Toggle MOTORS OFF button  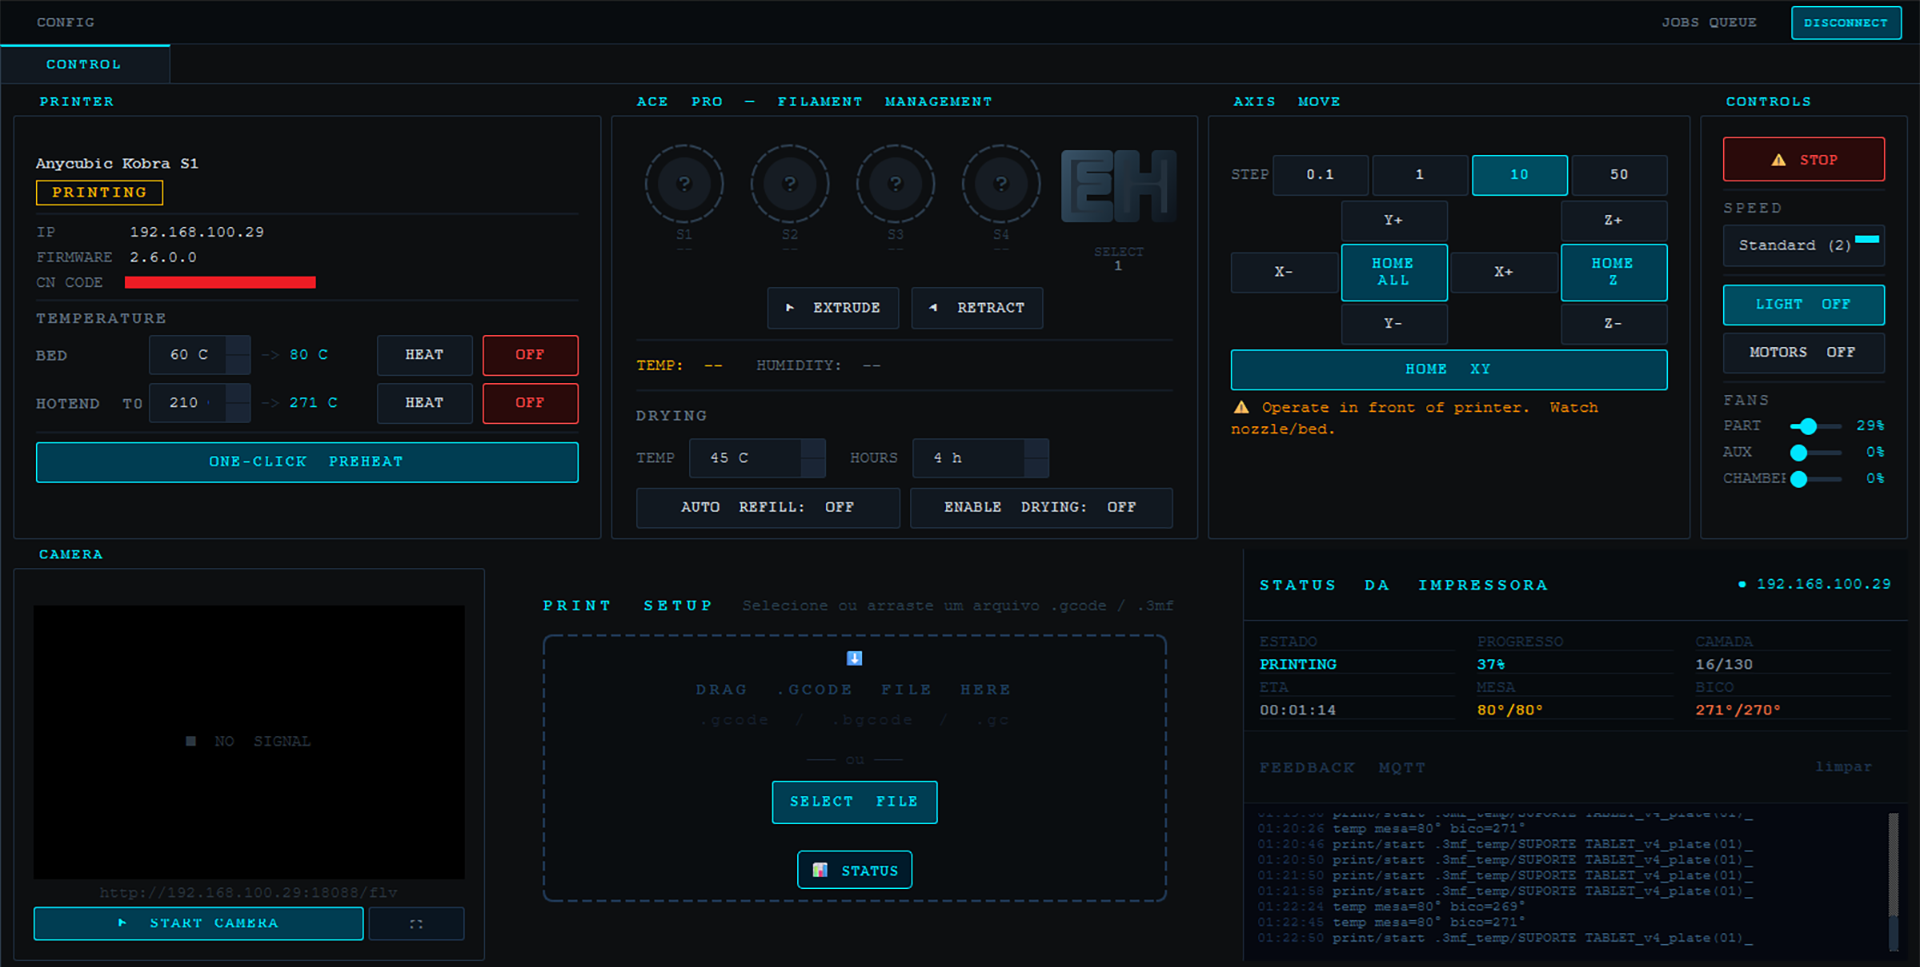pos(1803,353)
